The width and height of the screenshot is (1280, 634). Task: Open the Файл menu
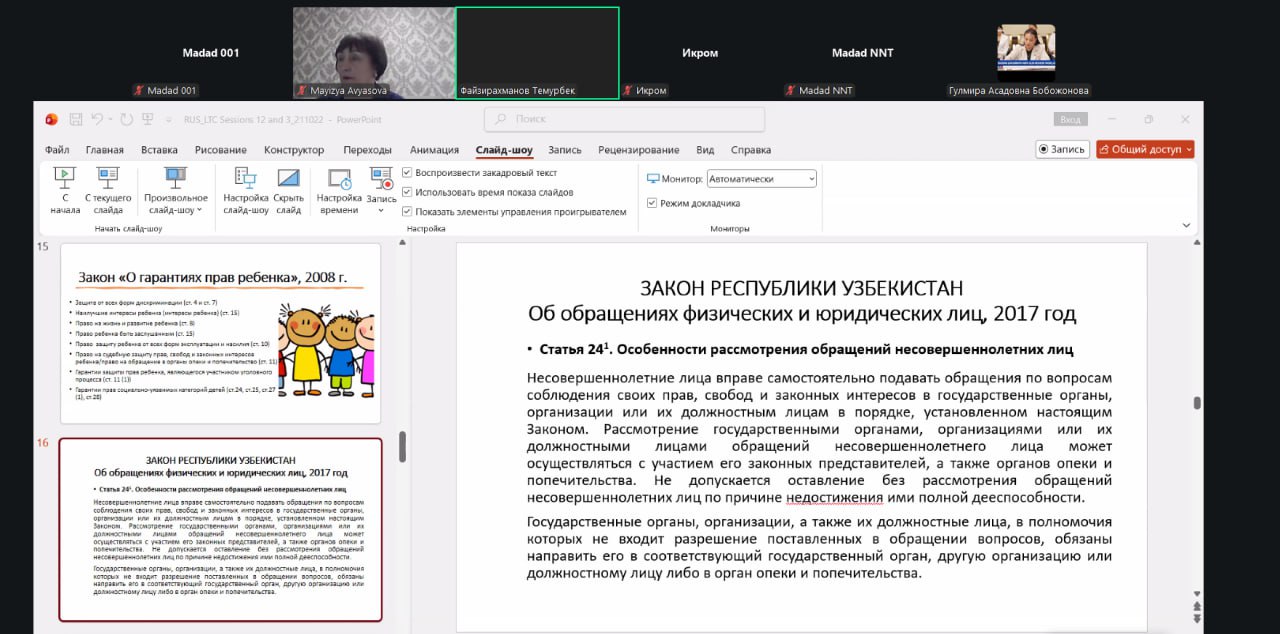click(x=57, y=150)
